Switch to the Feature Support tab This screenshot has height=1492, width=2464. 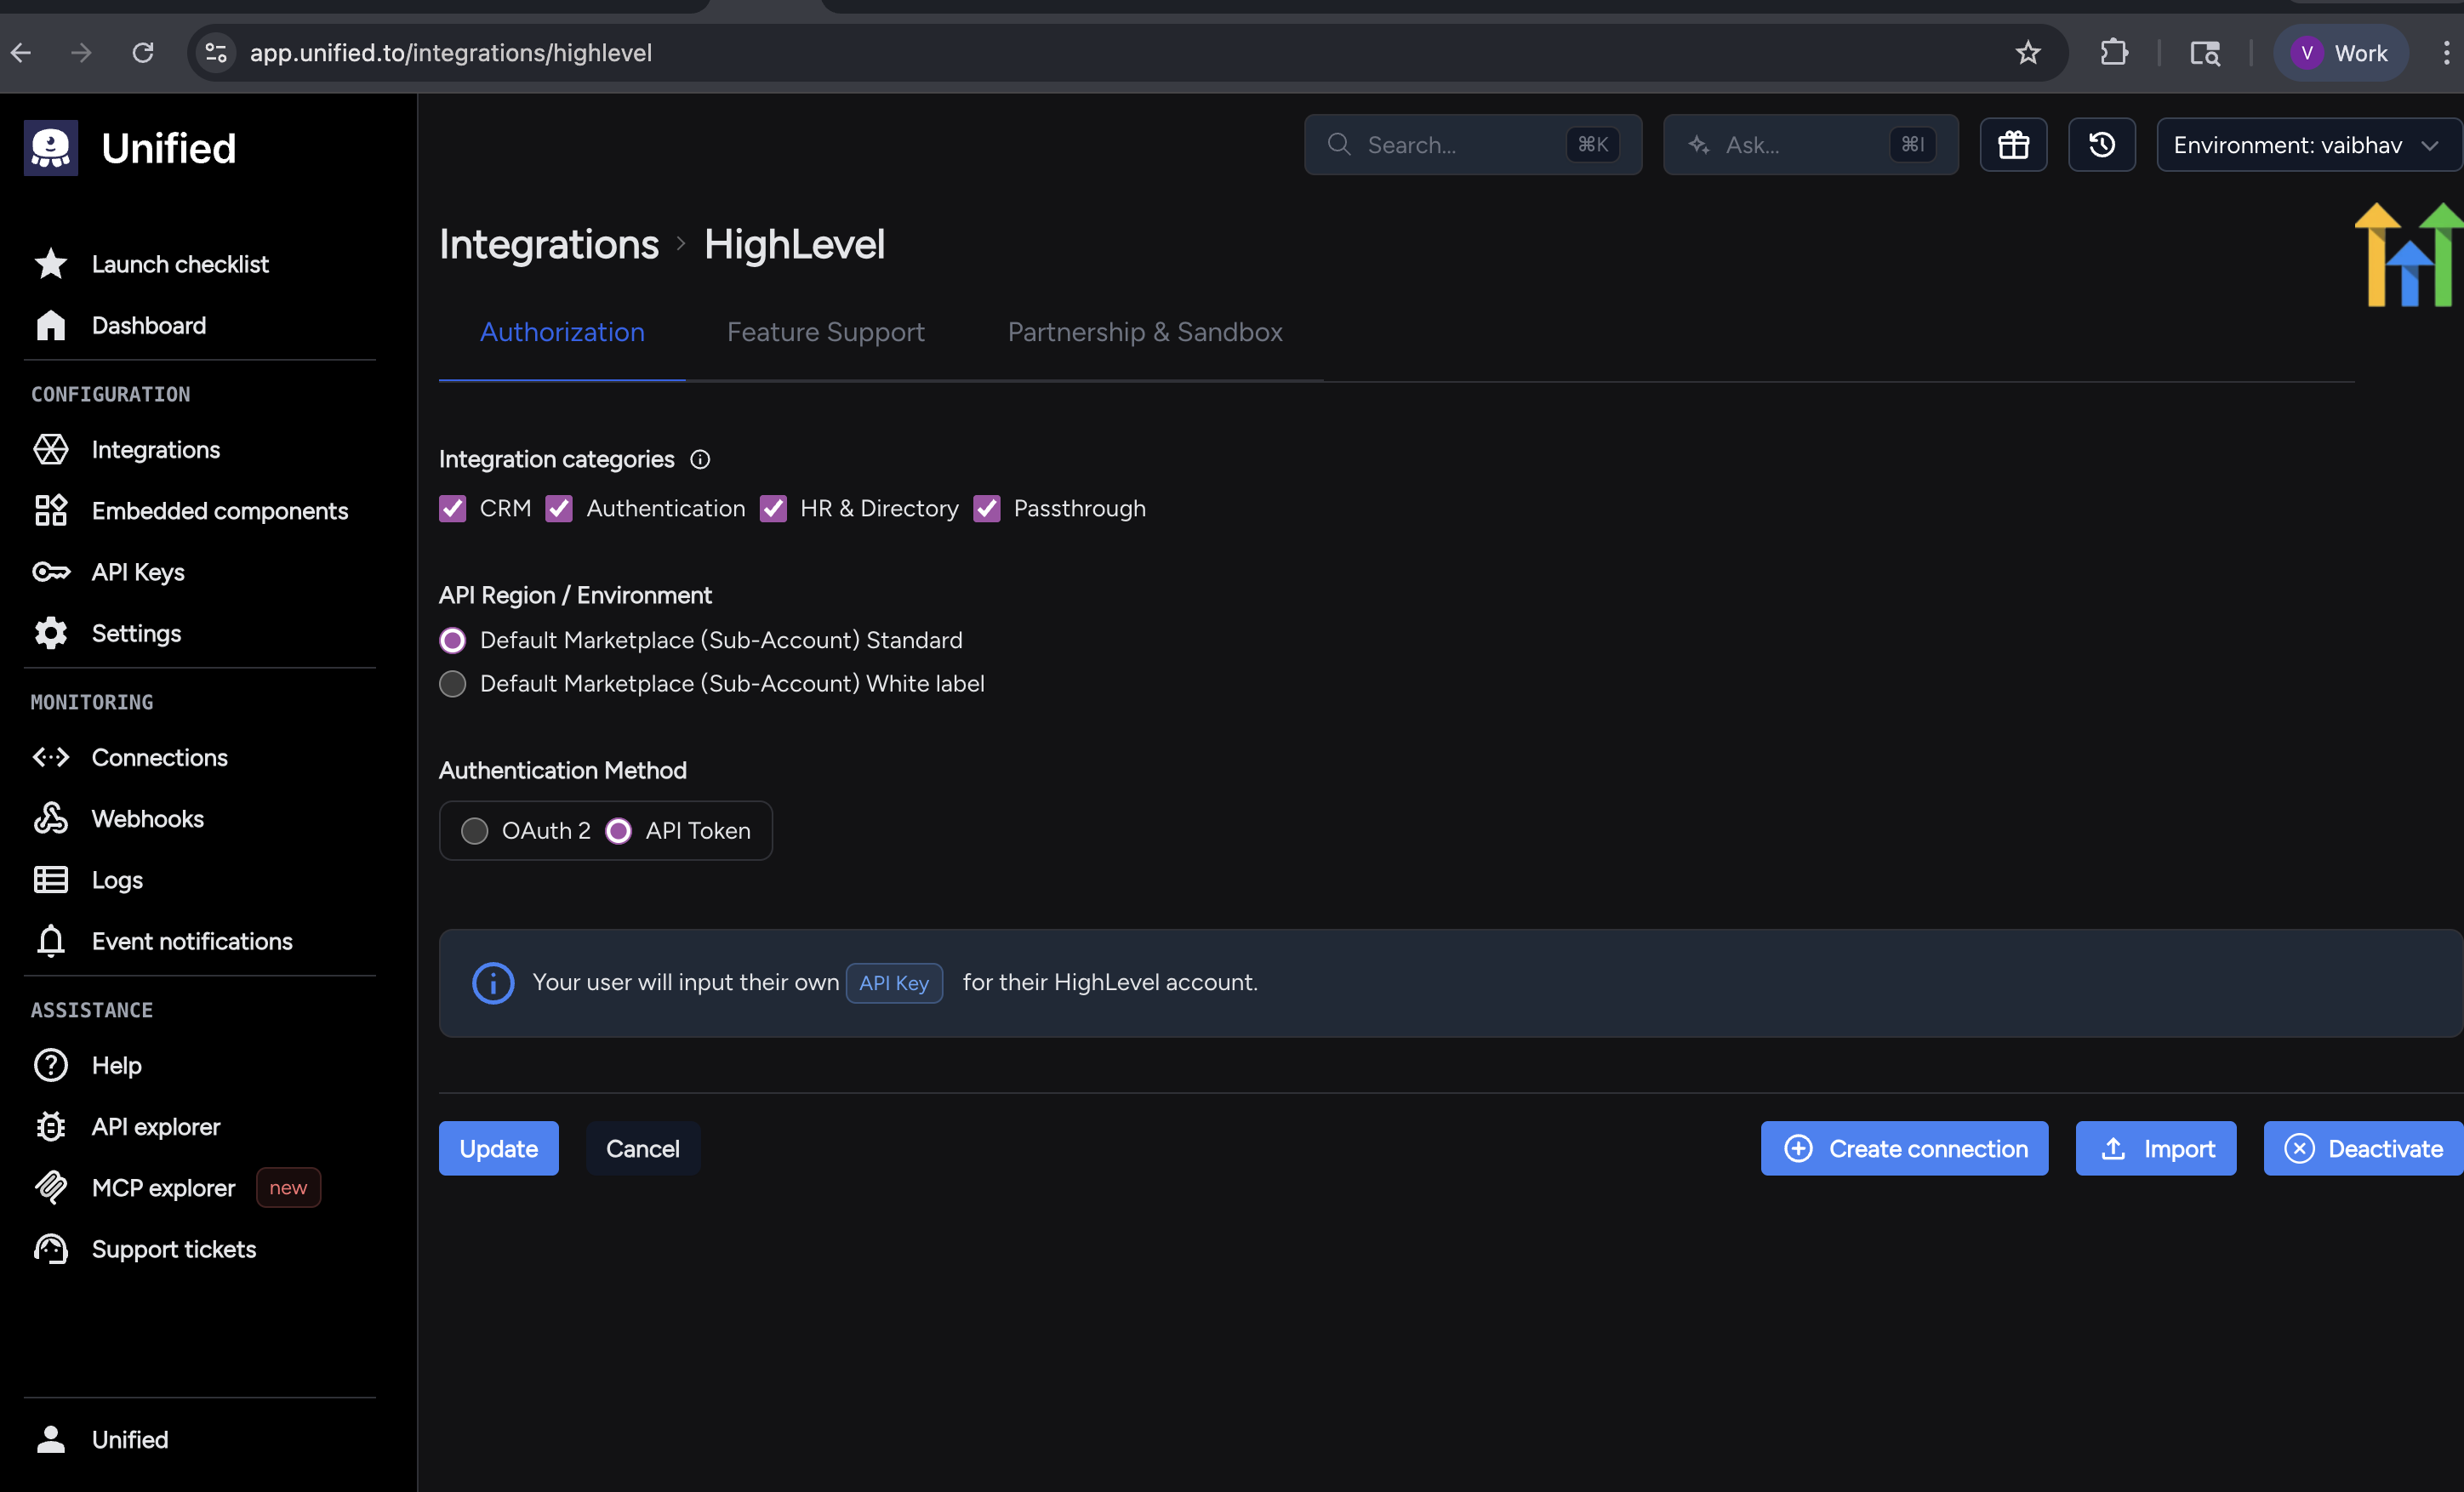[x=825, y=332]
